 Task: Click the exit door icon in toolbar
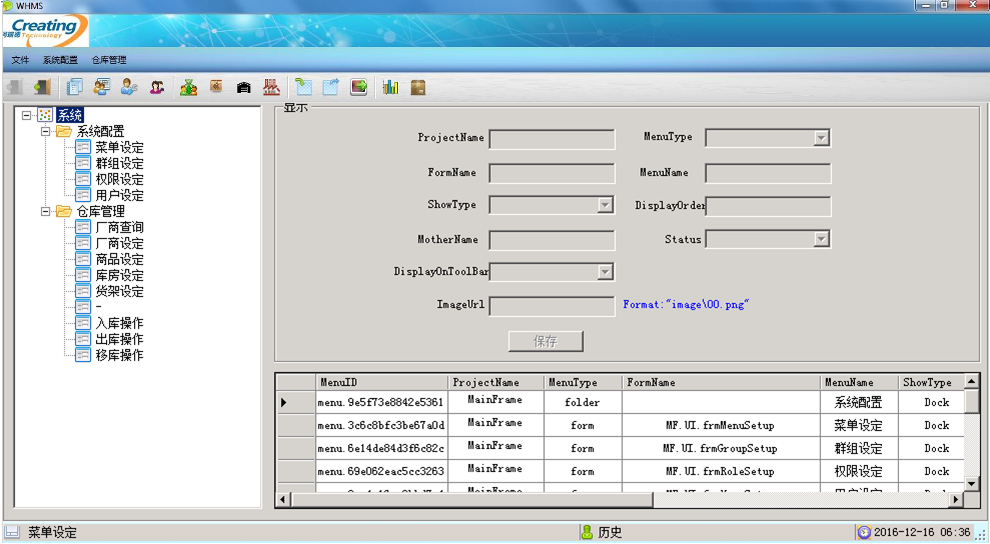(x=41, y=88)
